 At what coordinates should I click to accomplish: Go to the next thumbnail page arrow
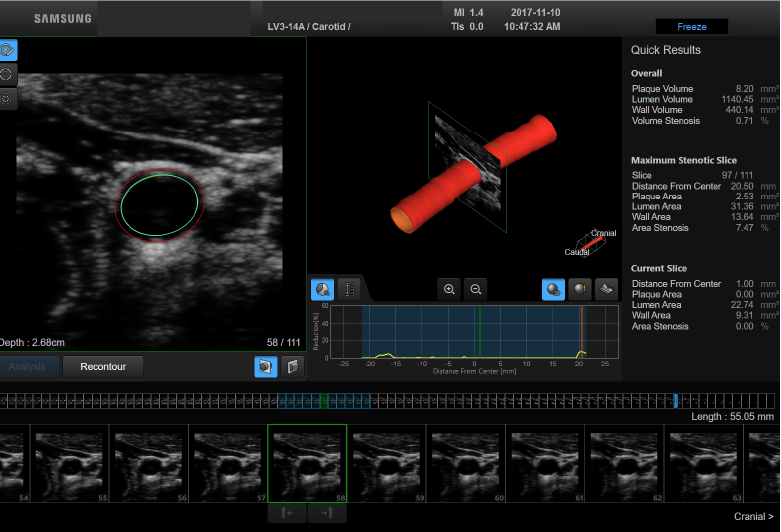(327, 513)
